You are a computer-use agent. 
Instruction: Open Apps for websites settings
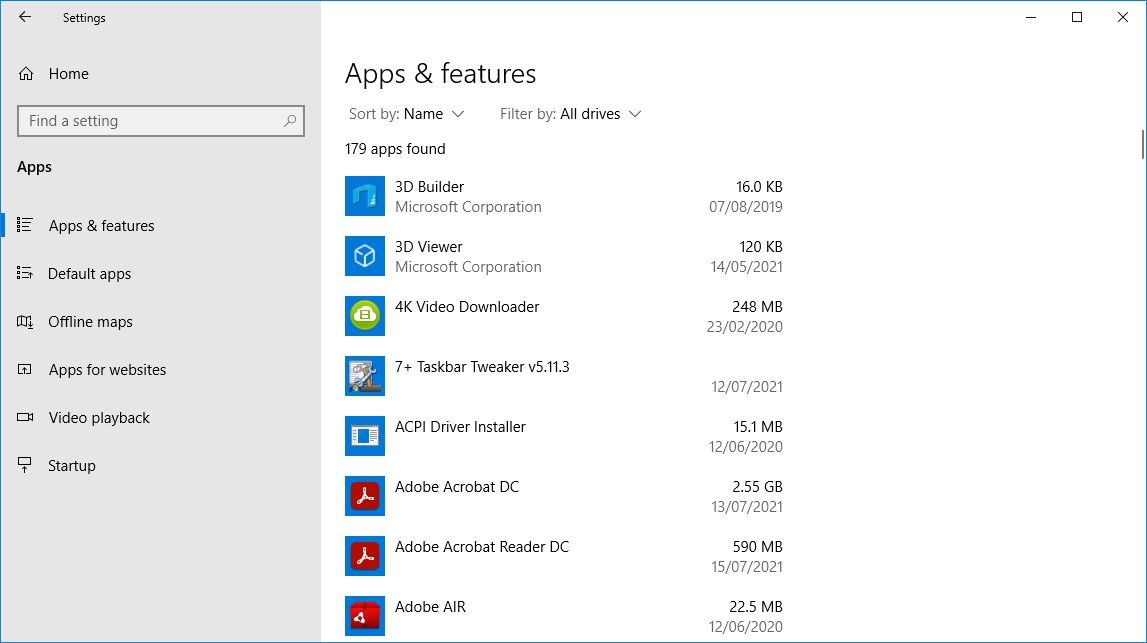pos(107,369)
